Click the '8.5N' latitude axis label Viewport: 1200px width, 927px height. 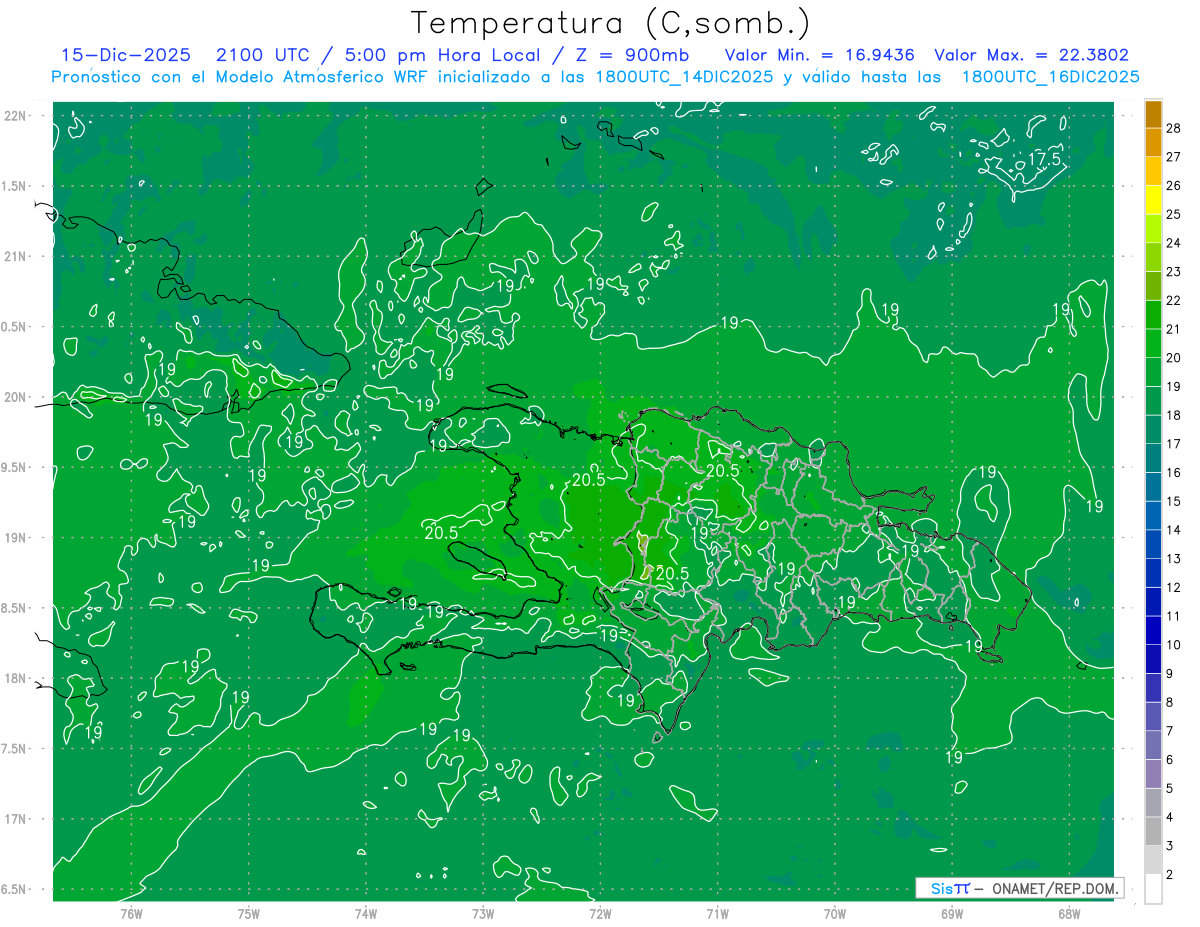(x=14, y=608)
